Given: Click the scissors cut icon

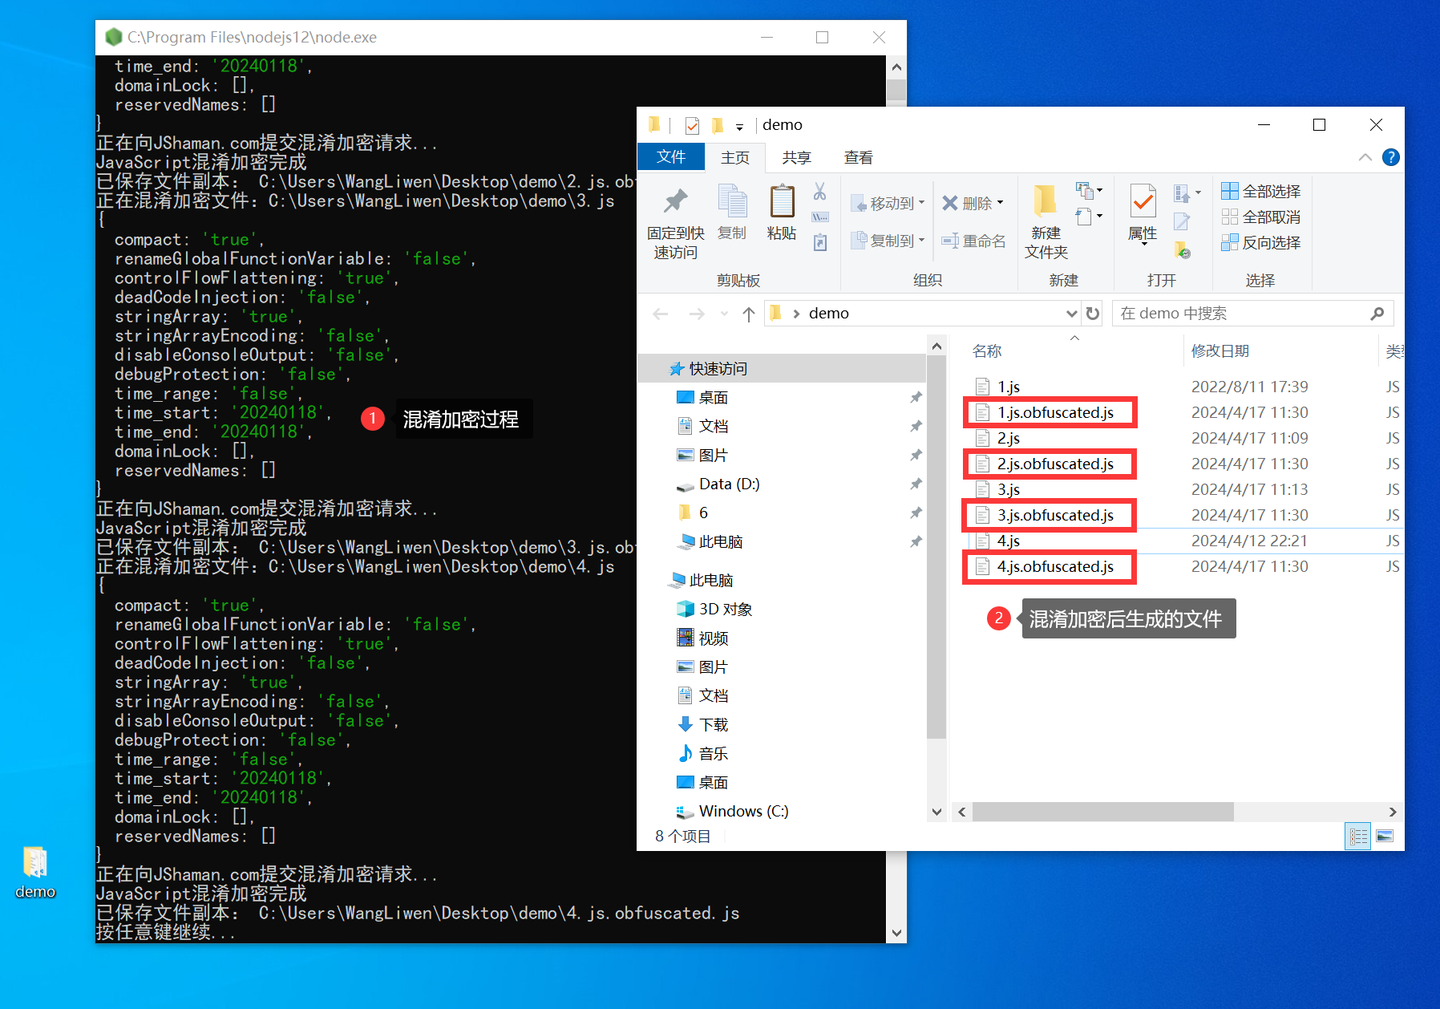Looking at the screenshot, I should tap(820, 191).
